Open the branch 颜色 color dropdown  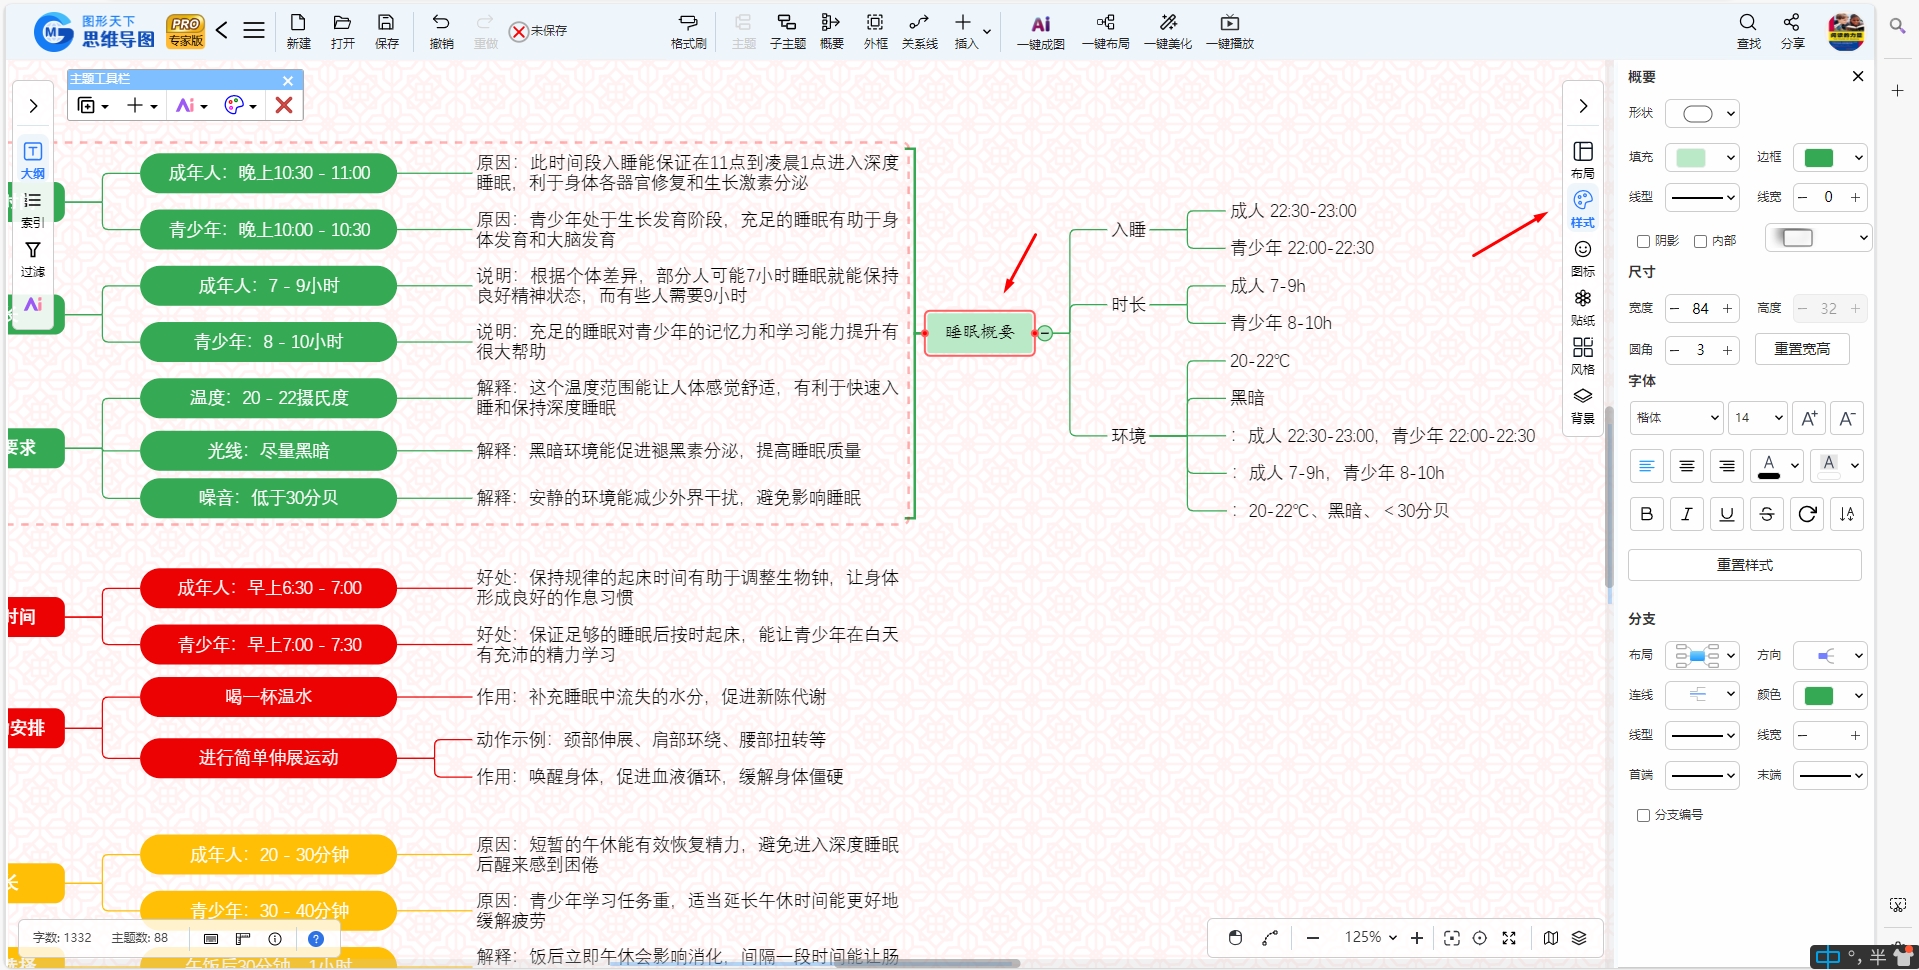pyautogui.click(x=1830, y=695)
